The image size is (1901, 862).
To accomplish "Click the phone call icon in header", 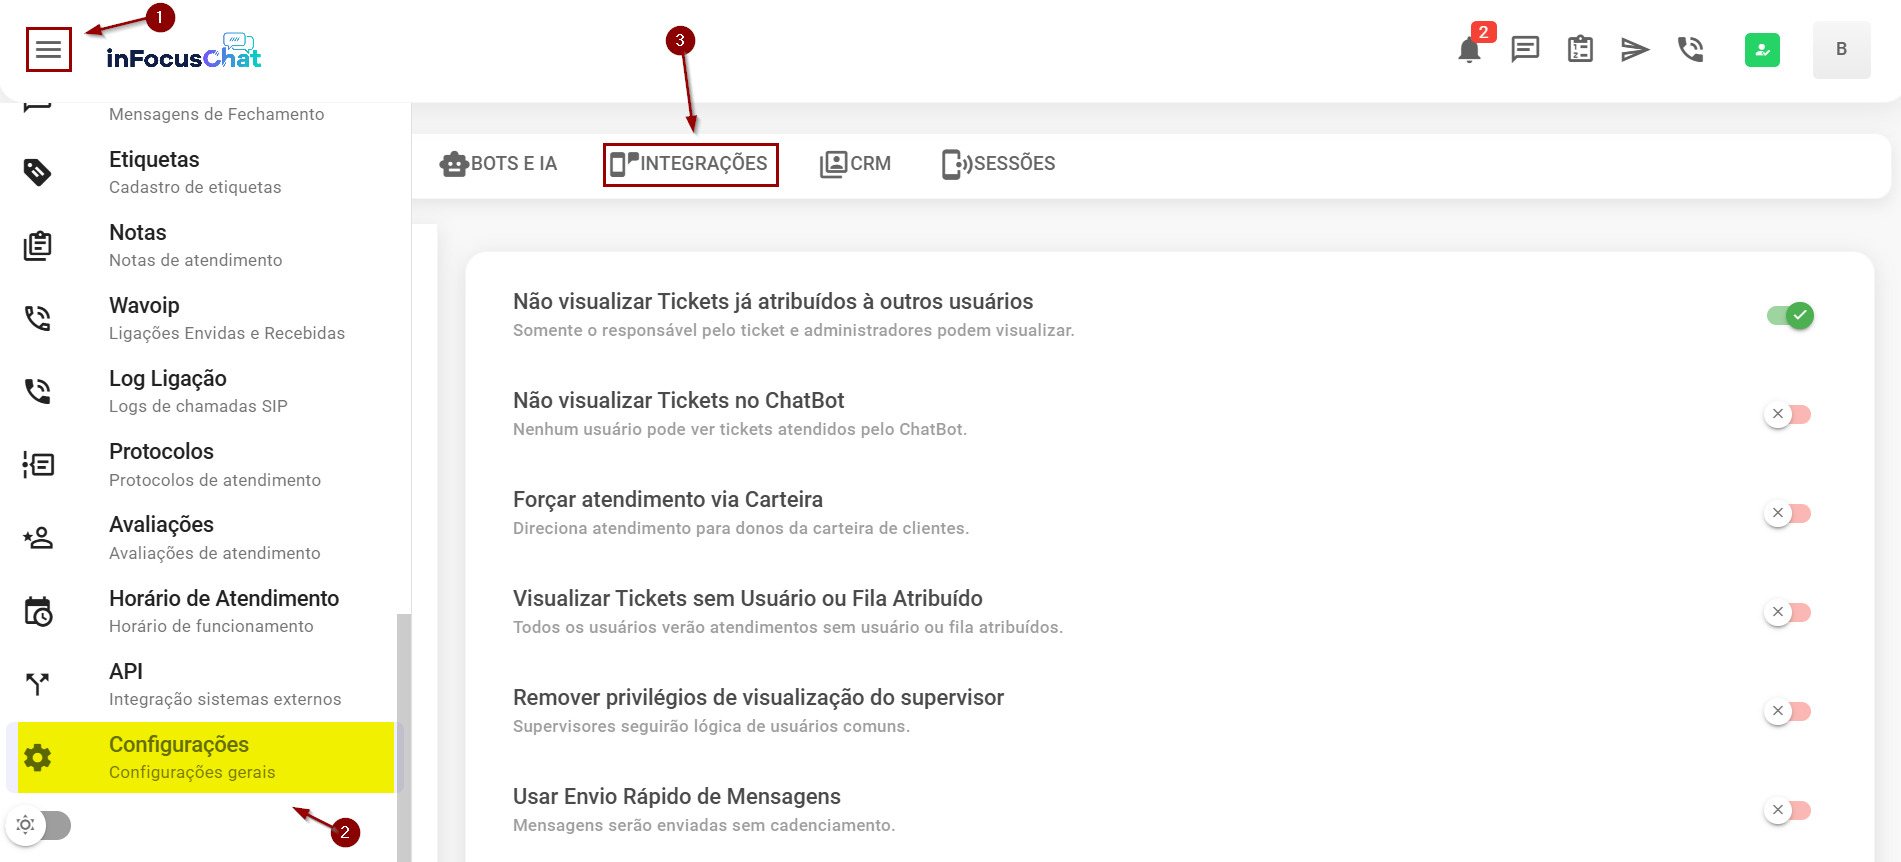I will (1691, 49).
